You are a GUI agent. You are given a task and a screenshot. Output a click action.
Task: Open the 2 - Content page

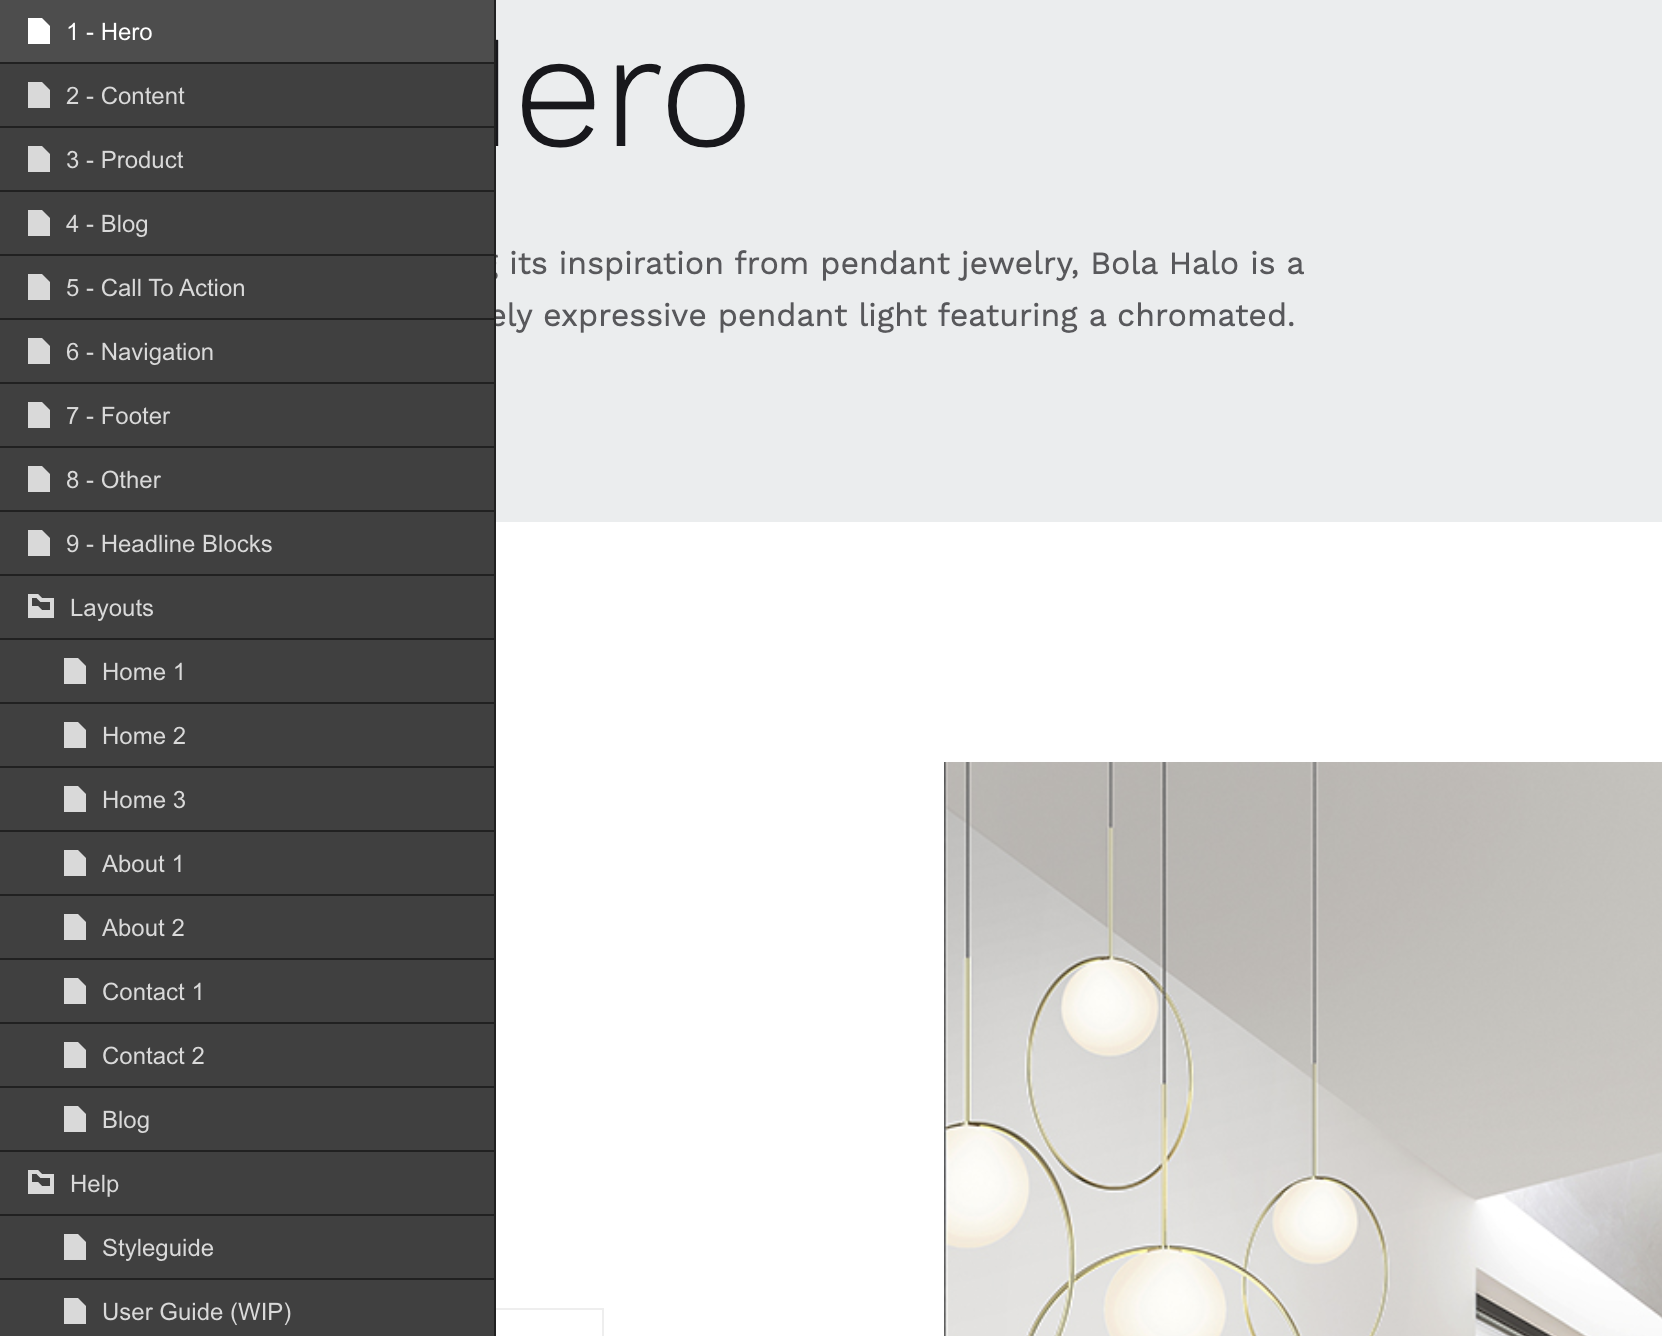(x=125, y=96)
